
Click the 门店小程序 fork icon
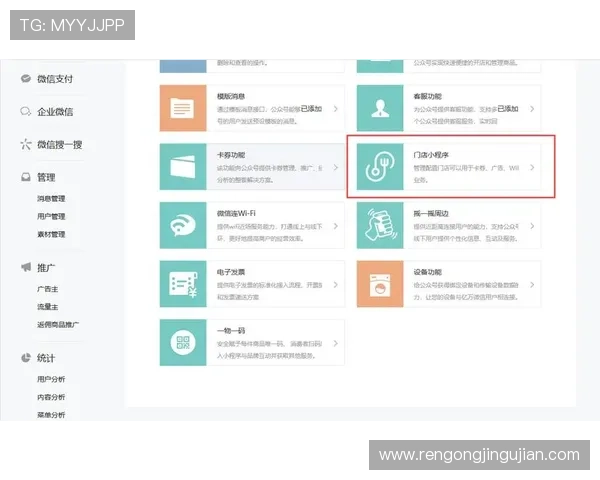coord(380,167)
